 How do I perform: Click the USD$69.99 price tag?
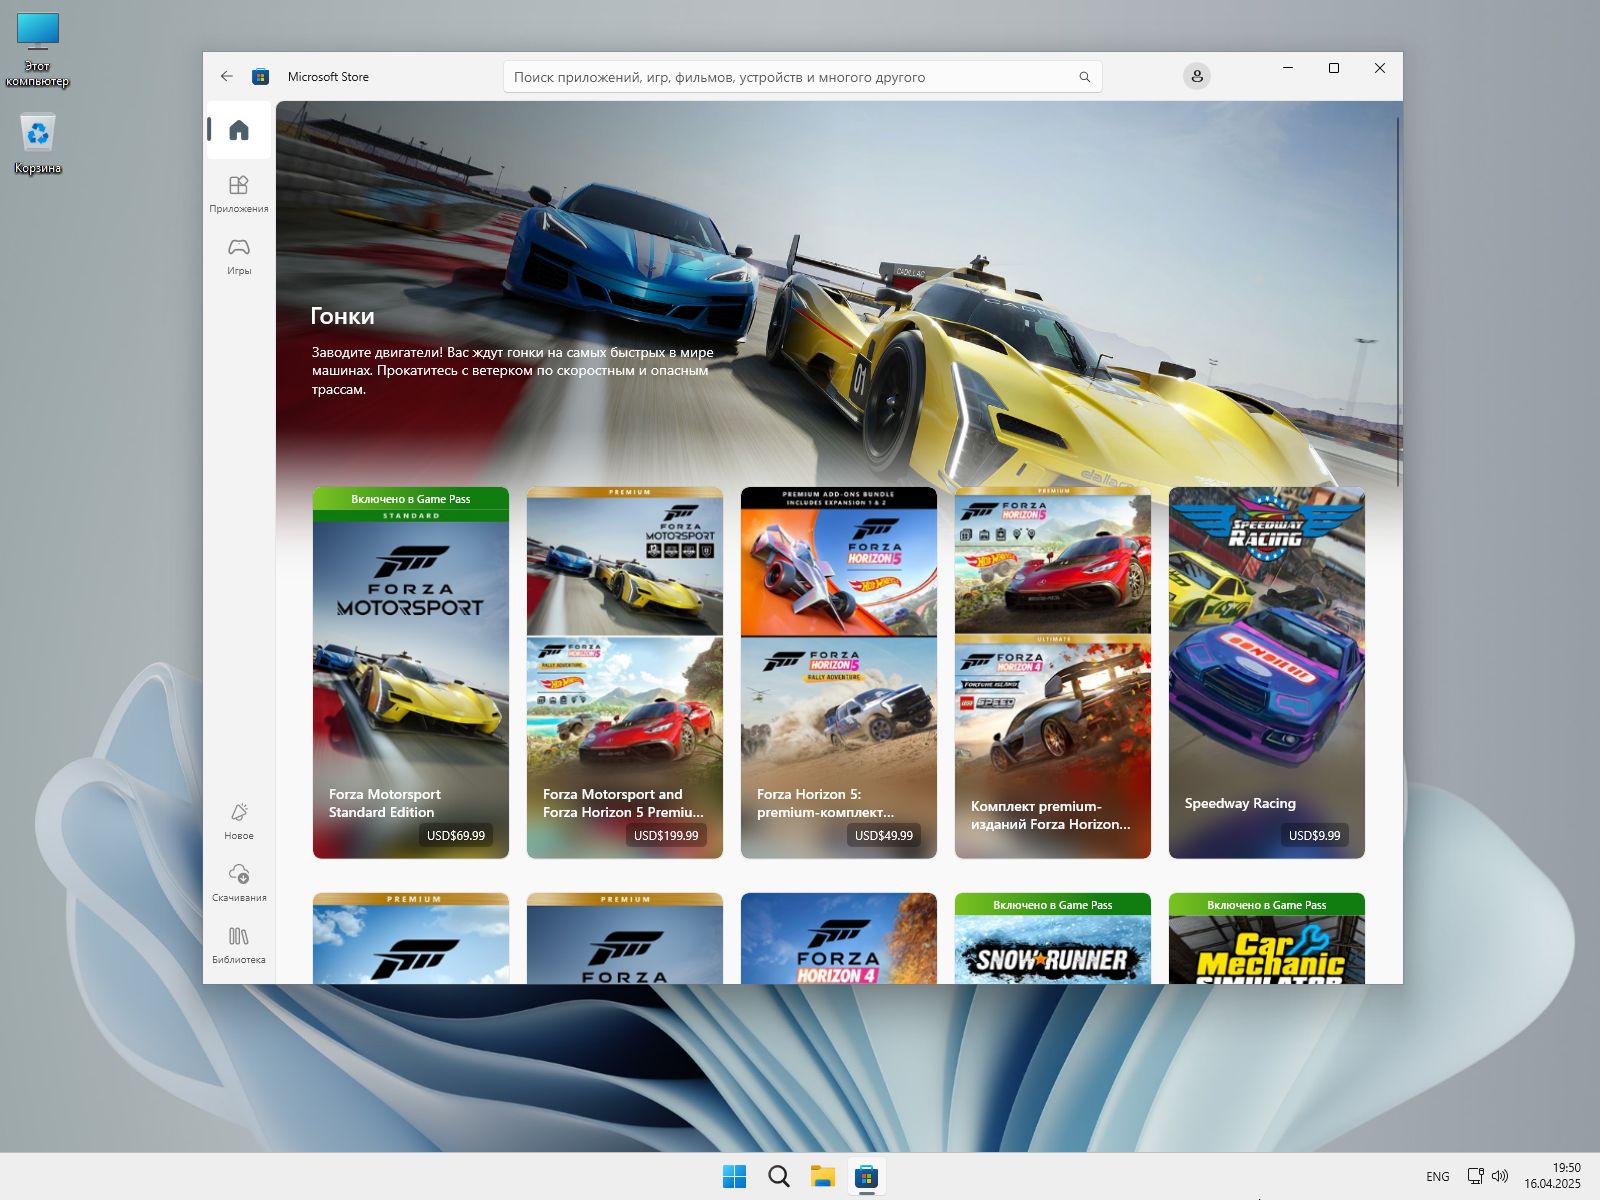coord(456,835)
